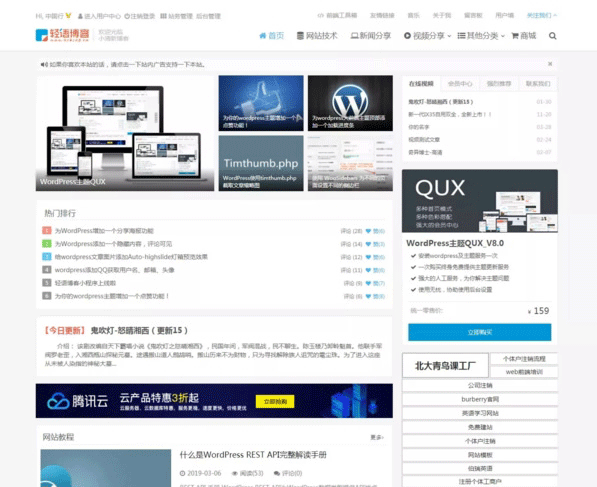Open the WooSidebars article thumbnail
Viewport: 597px width, 487px height.
[350, 163]
